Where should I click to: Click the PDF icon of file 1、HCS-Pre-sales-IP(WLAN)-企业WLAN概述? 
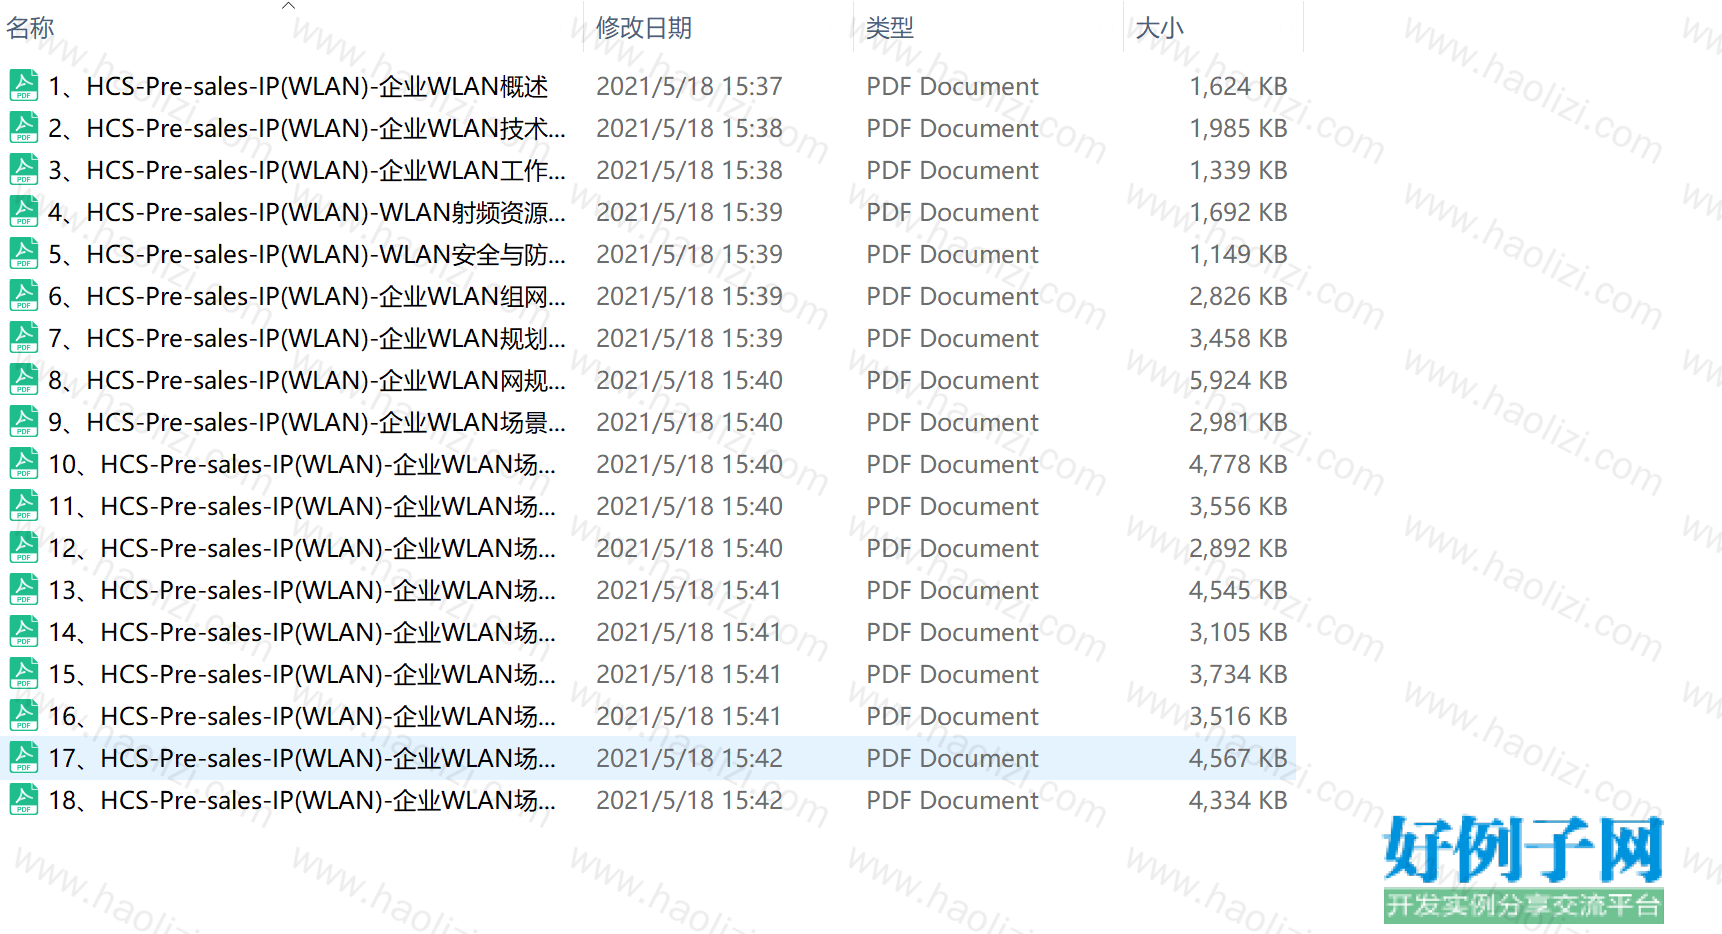(24, 86)
